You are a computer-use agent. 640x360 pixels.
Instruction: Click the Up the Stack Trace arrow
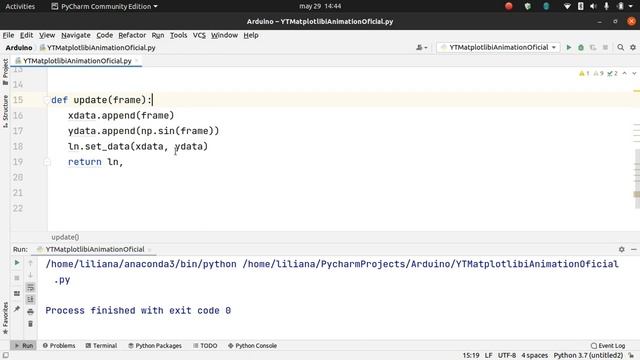click(30, 263)
